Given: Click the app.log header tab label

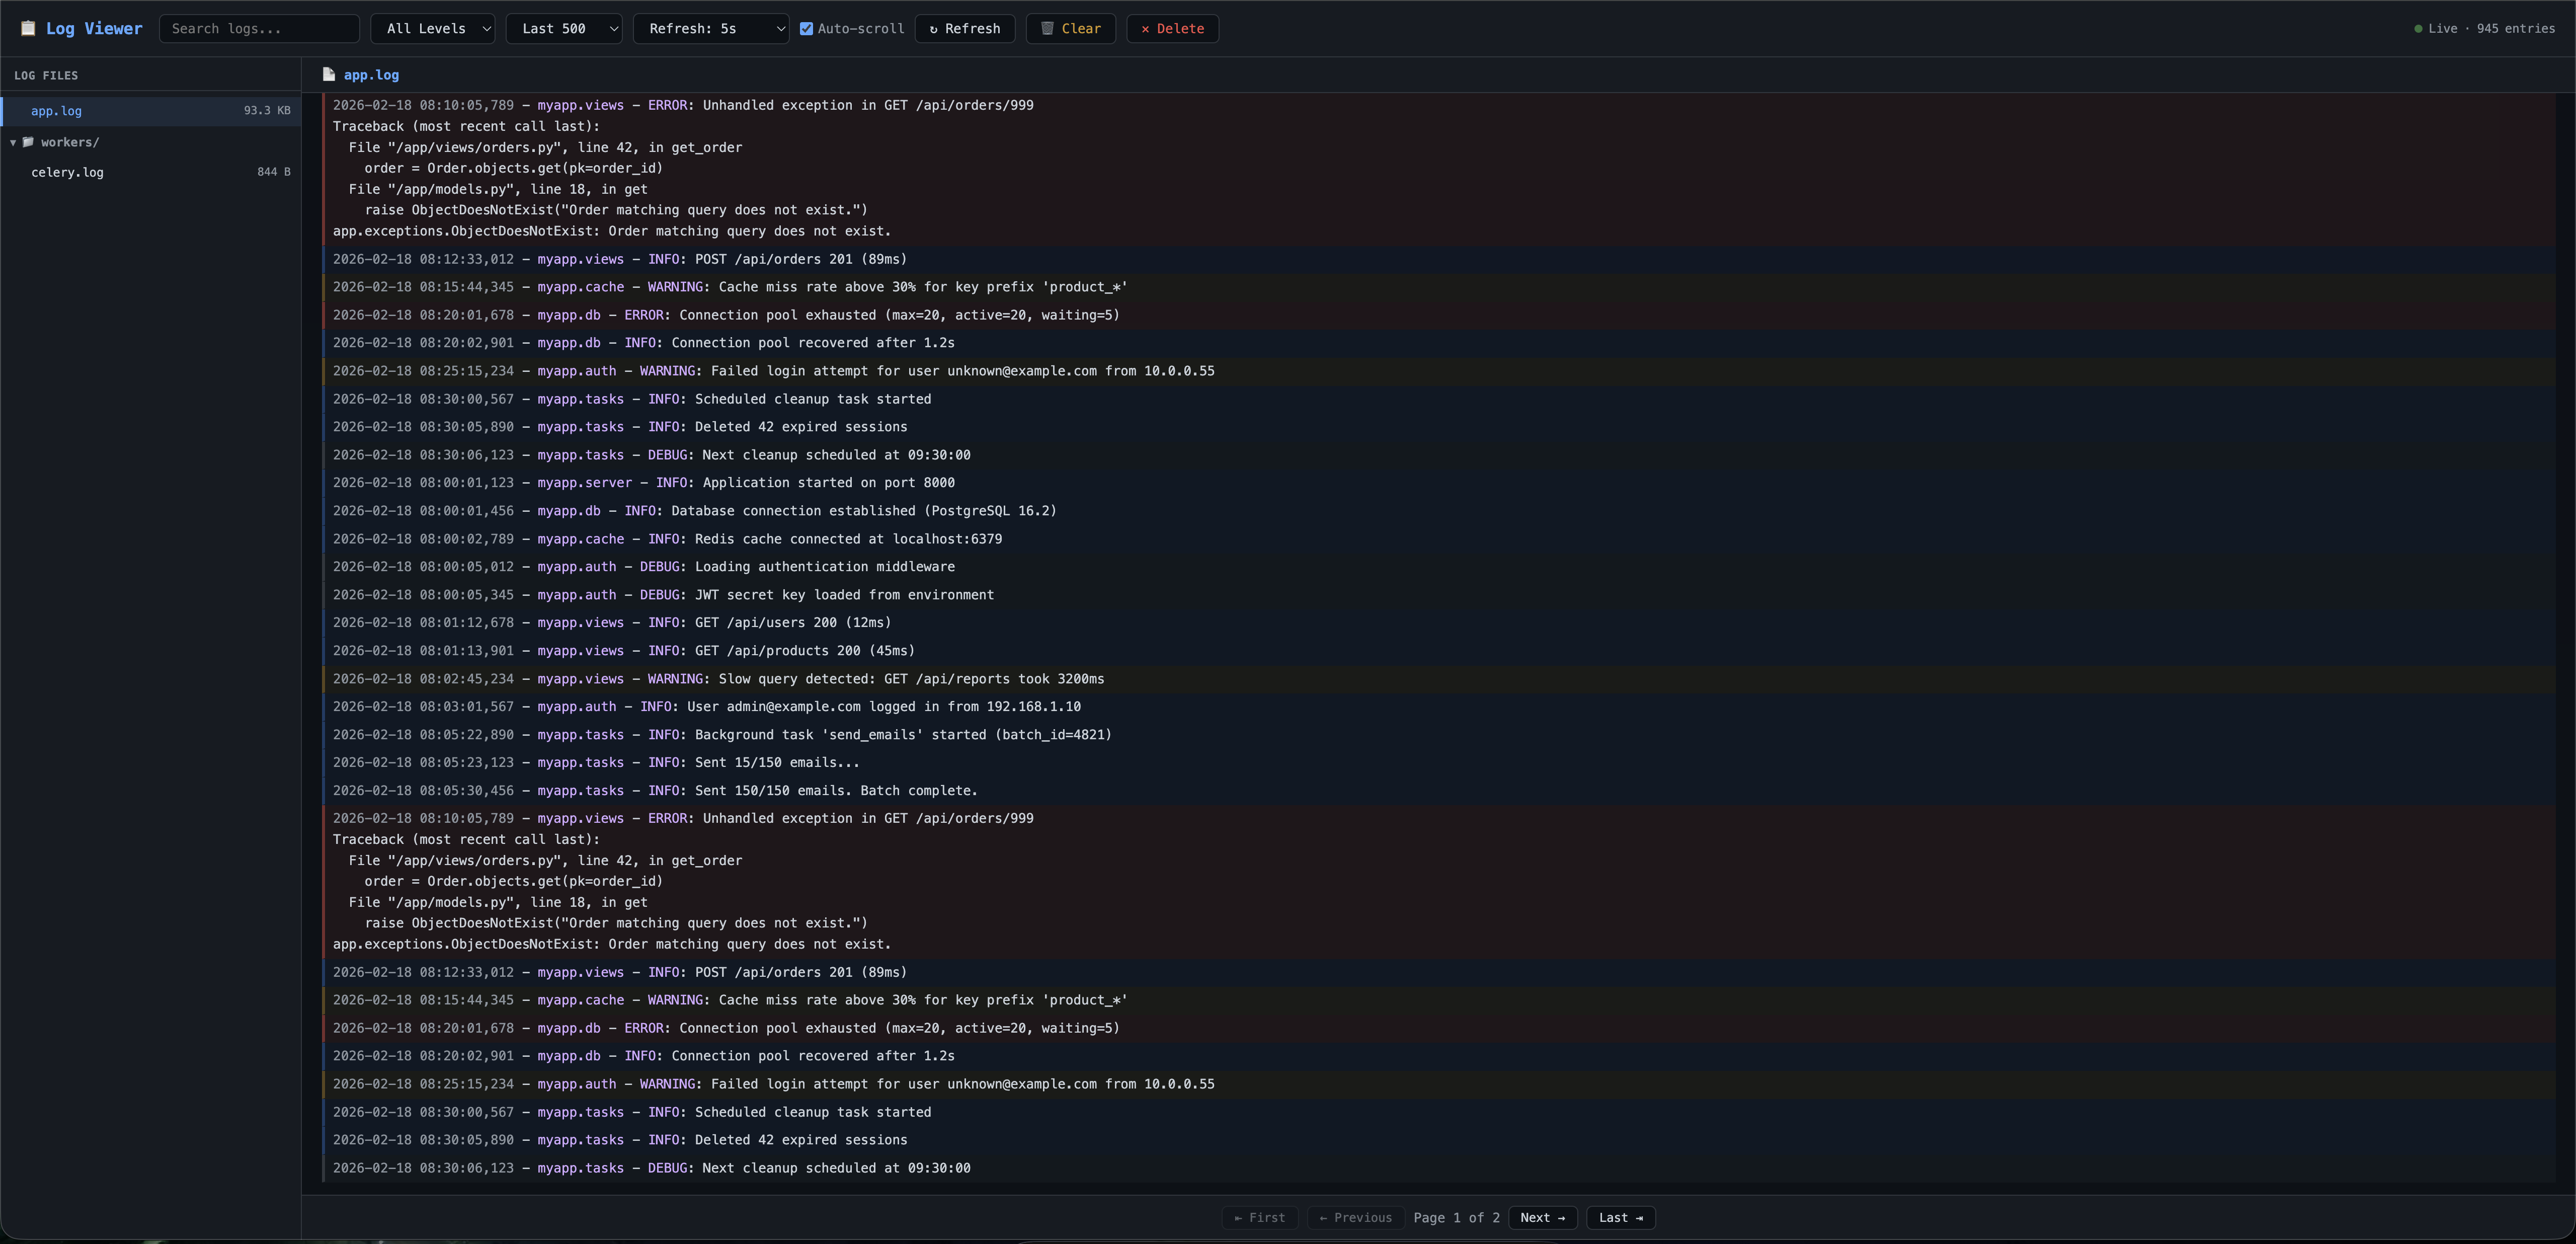Looking at the screenshot, I should coord(371,75).
